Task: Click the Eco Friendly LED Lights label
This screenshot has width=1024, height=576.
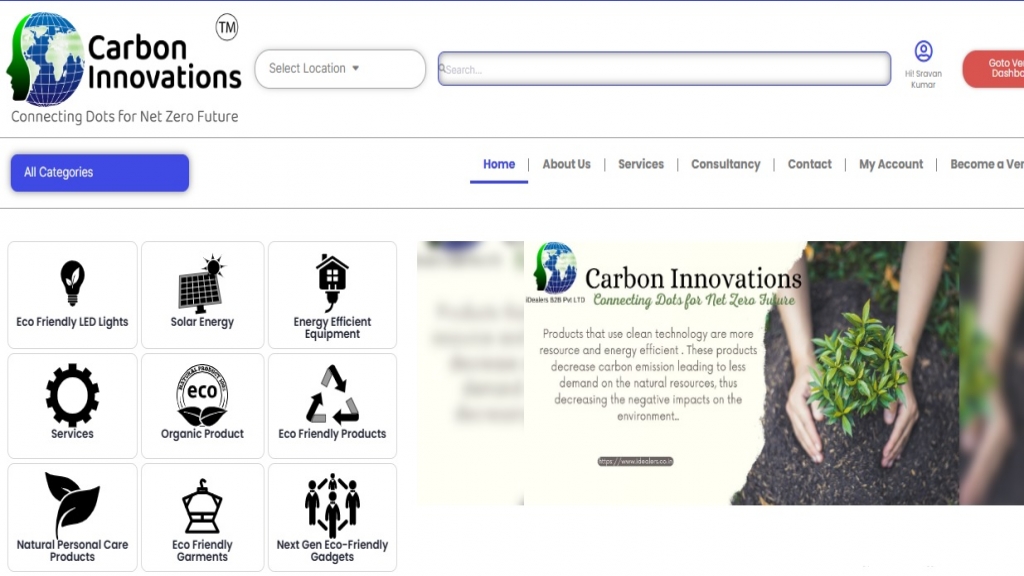Action: 72,322
